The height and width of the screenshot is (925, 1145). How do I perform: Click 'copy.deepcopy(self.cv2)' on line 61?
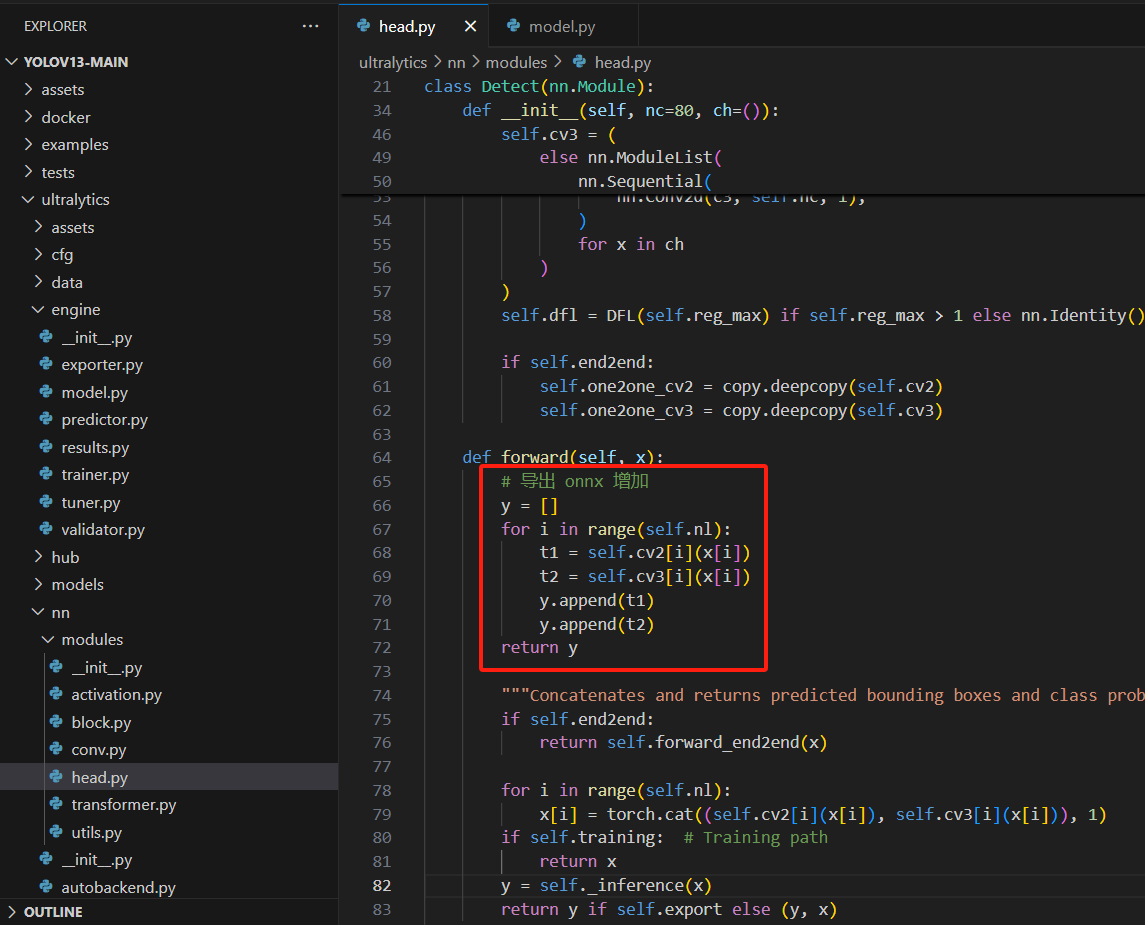point(832,386)
